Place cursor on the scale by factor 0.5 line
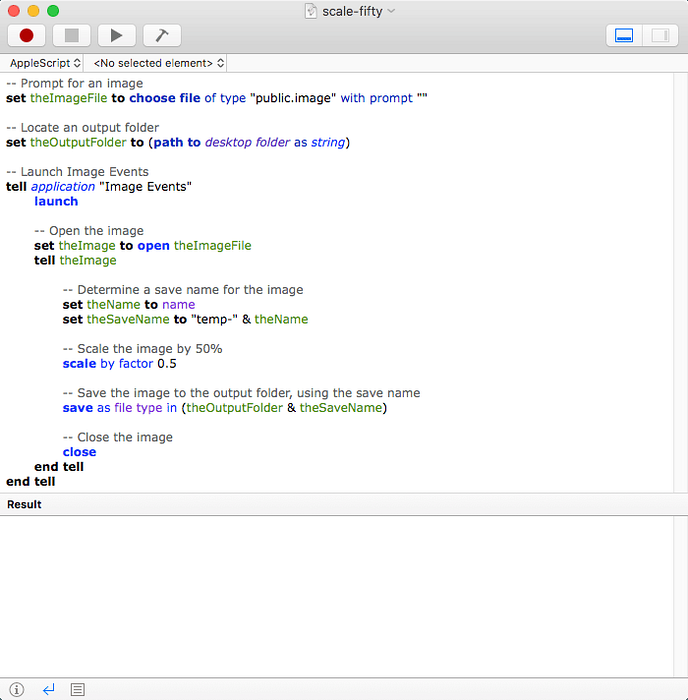The height and width of the screenshot is (700, 688). tap(119, 364)
